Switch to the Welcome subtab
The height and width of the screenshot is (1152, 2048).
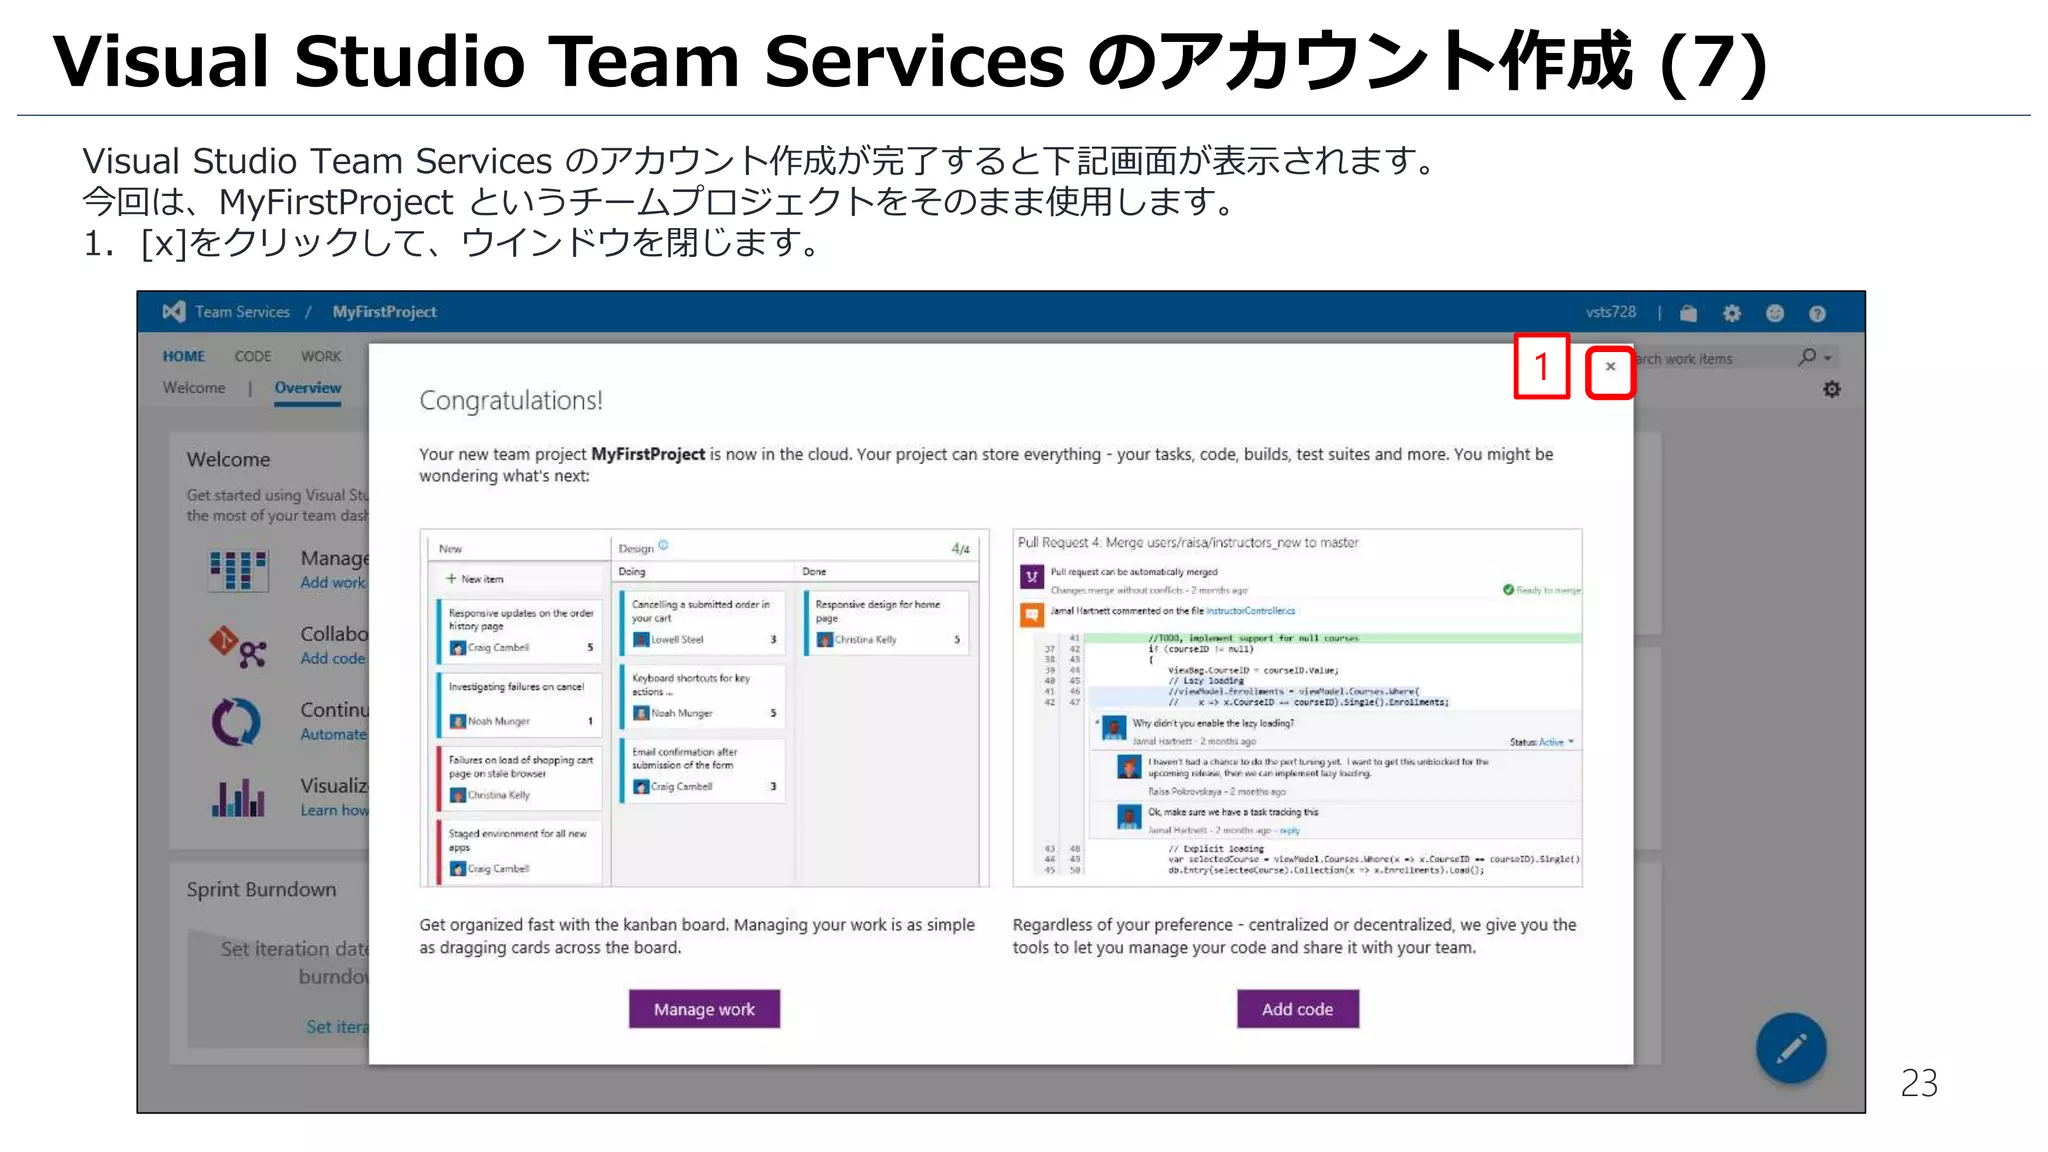[x=194, y=388]
